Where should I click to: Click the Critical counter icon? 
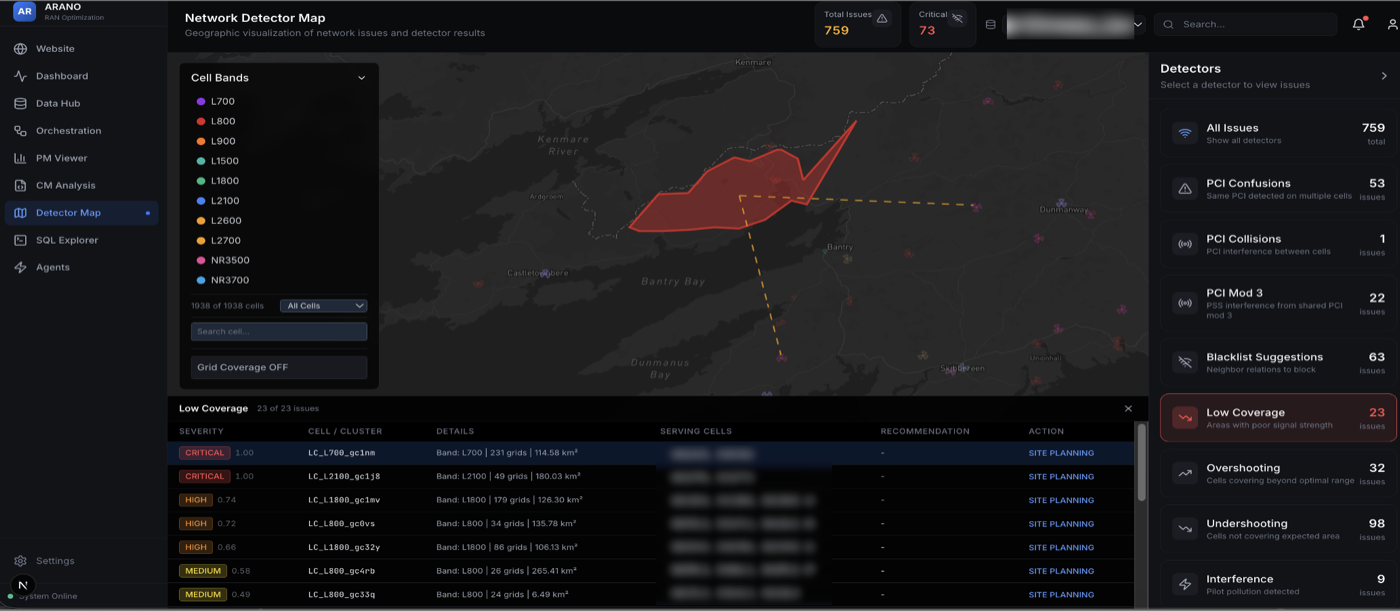957,18
